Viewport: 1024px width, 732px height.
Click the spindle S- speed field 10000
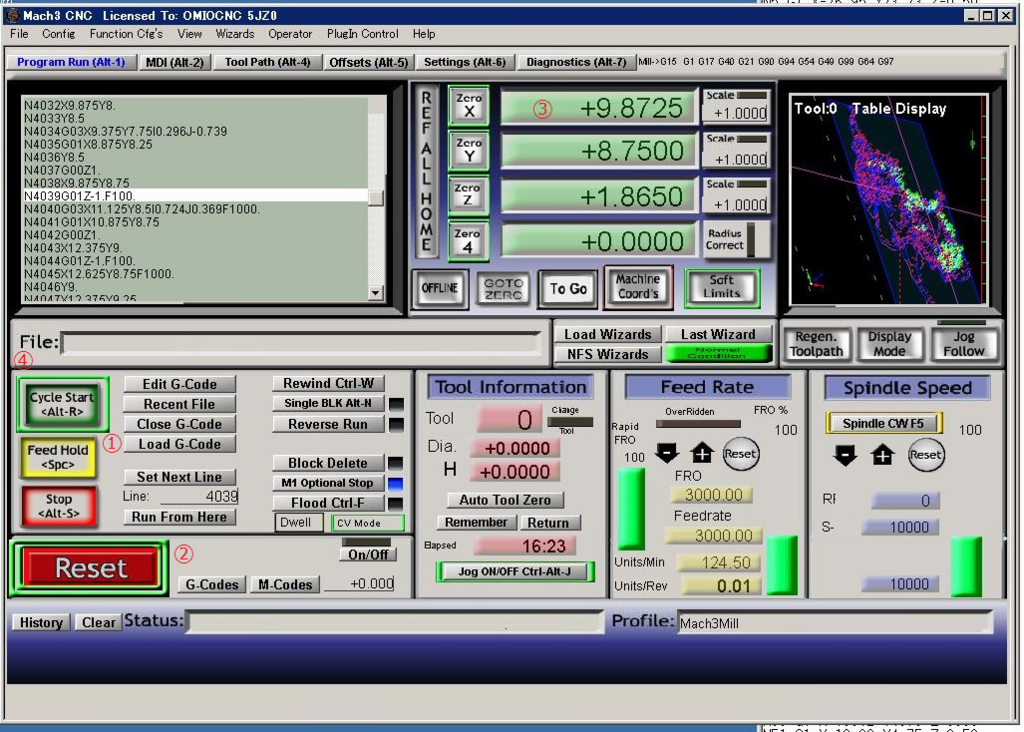[901, 527]
